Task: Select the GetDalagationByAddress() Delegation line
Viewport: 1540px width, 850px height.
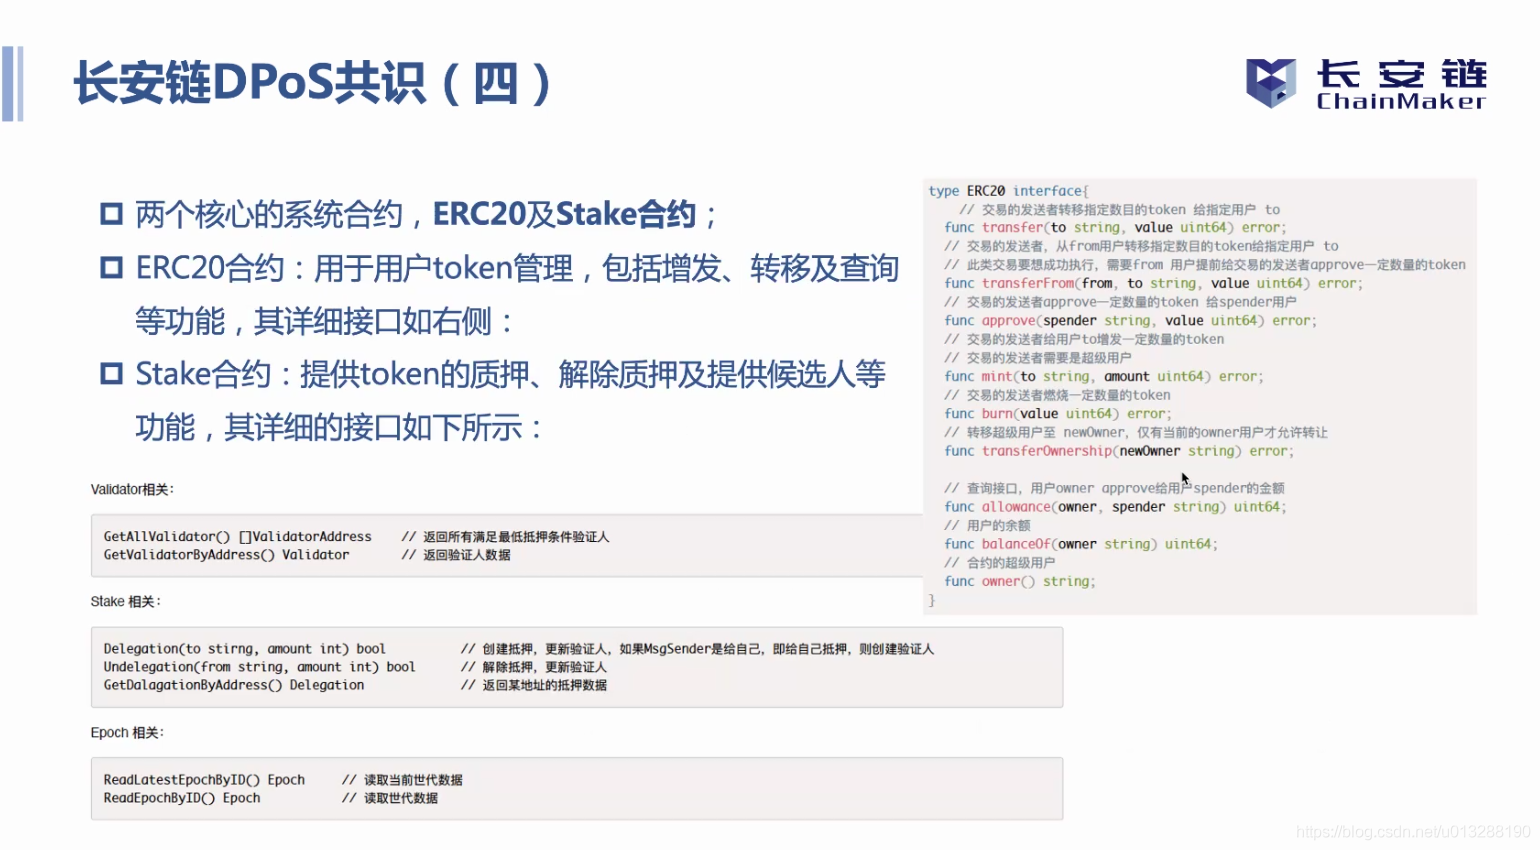Action: pos(233,685)
